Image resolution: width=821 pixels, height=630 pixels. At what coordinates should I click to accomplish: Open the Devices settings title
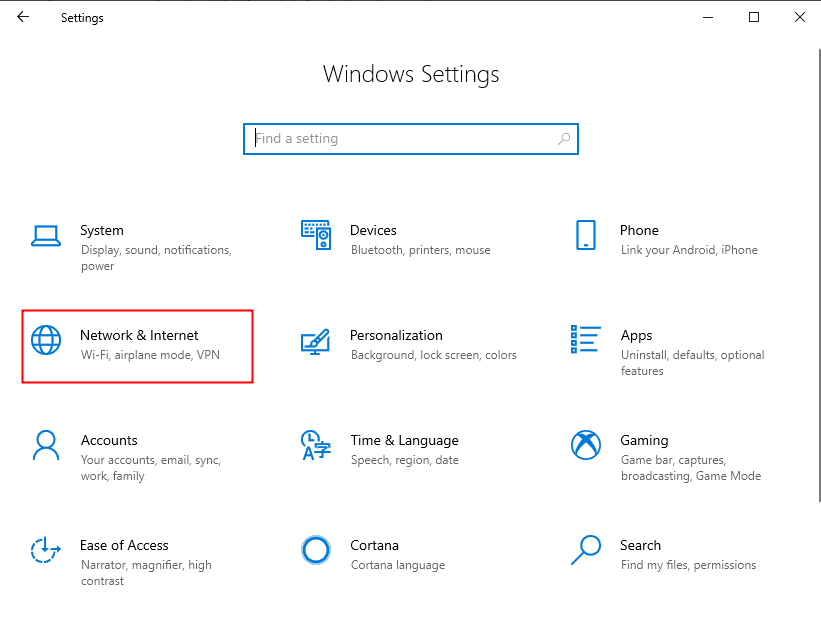(x=373, y=230)
